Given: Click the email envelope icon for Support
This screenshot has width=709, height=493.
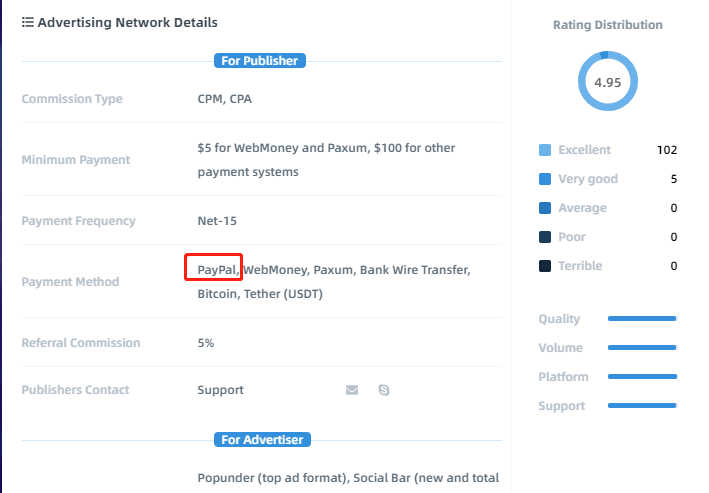Looking at the screenshot, I should (x=352, y=390).
